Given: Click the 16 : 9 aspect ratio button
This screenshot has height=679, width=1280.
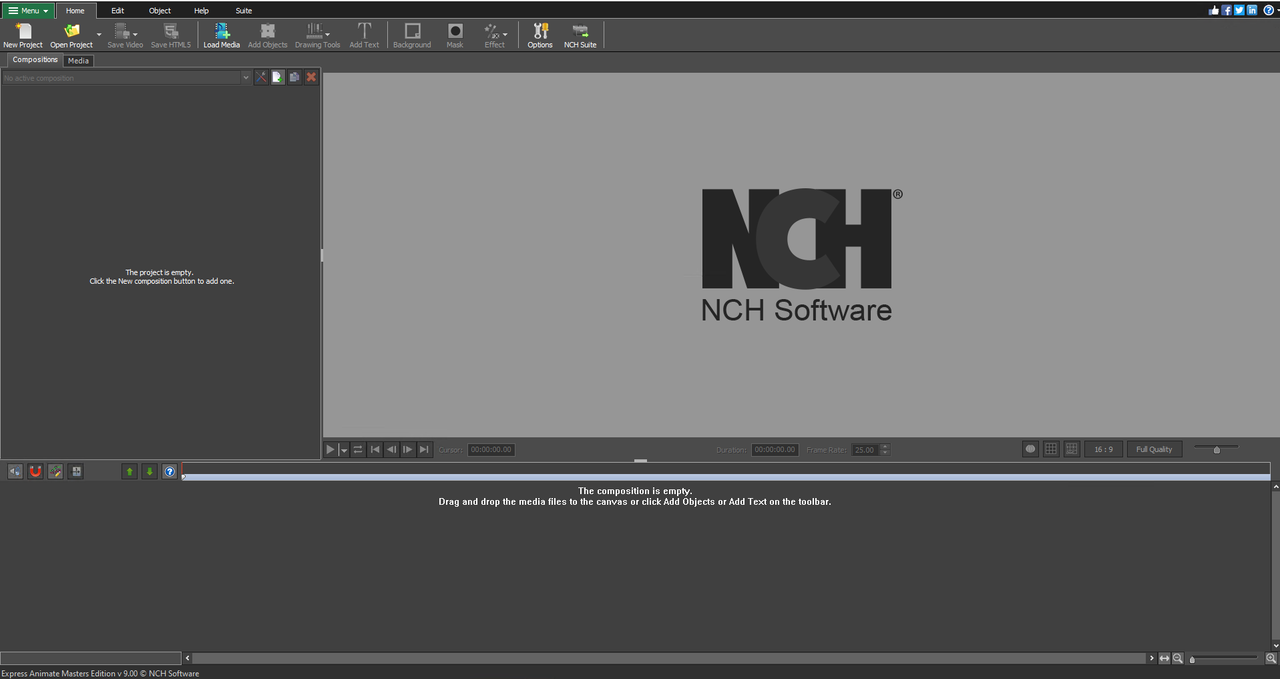Looking at the screenshot, I should click(1103, 450).
